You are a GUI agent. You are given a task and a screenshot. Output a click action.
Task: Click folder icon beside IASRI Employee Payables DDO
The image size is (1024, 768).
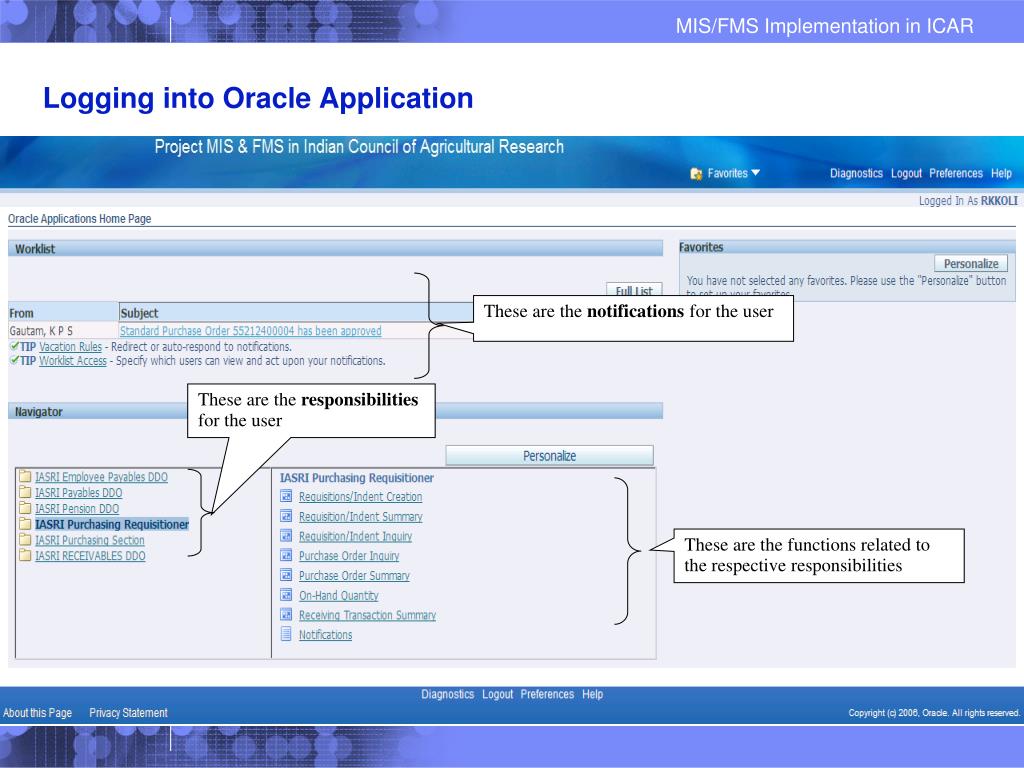point(25,477)
